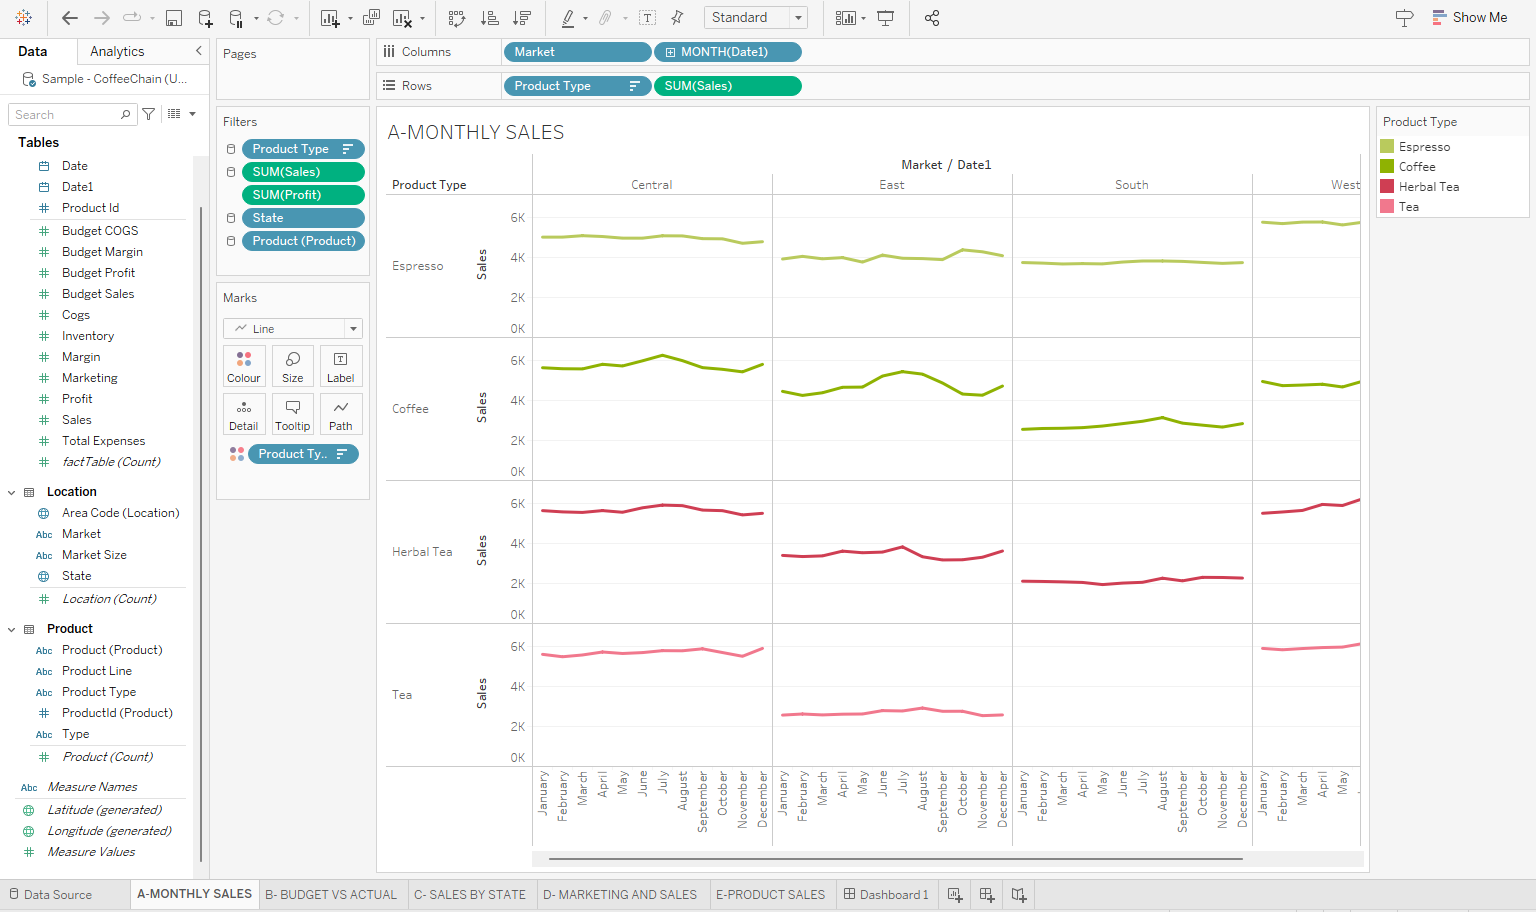Click the Search fields input
This screenshot has height=912, width=1536.
point(71,114)
